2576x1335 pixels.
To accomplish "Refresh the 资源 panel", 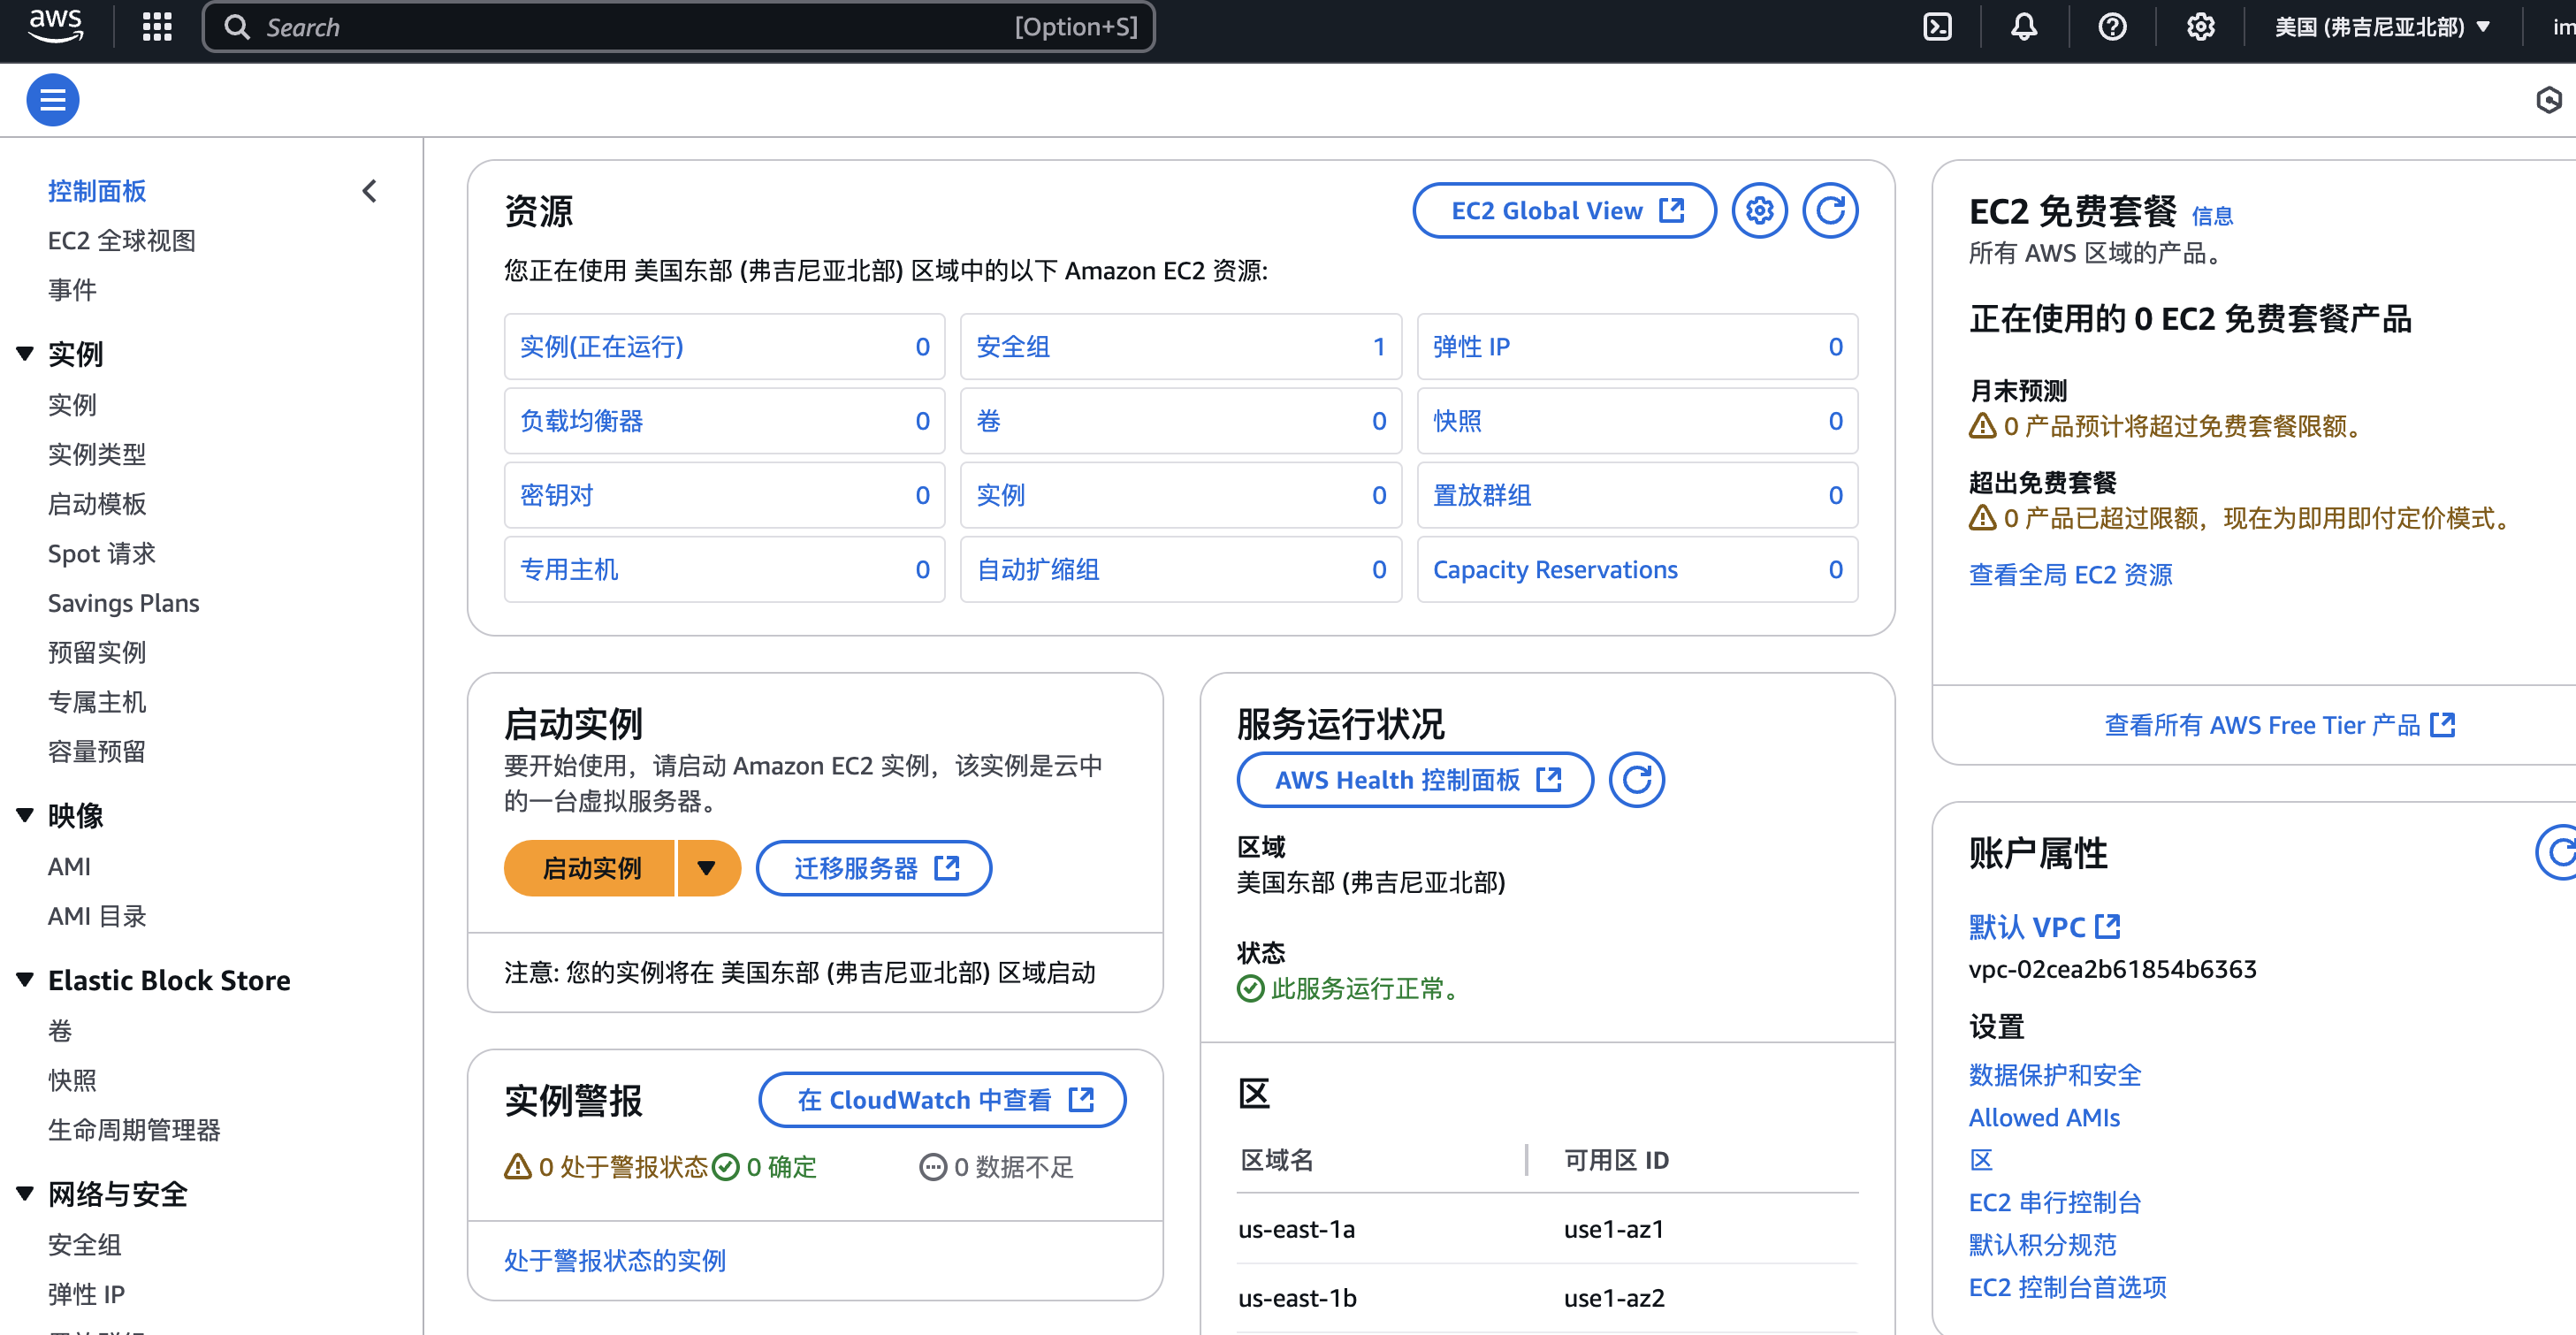I will pos(1830,210).
